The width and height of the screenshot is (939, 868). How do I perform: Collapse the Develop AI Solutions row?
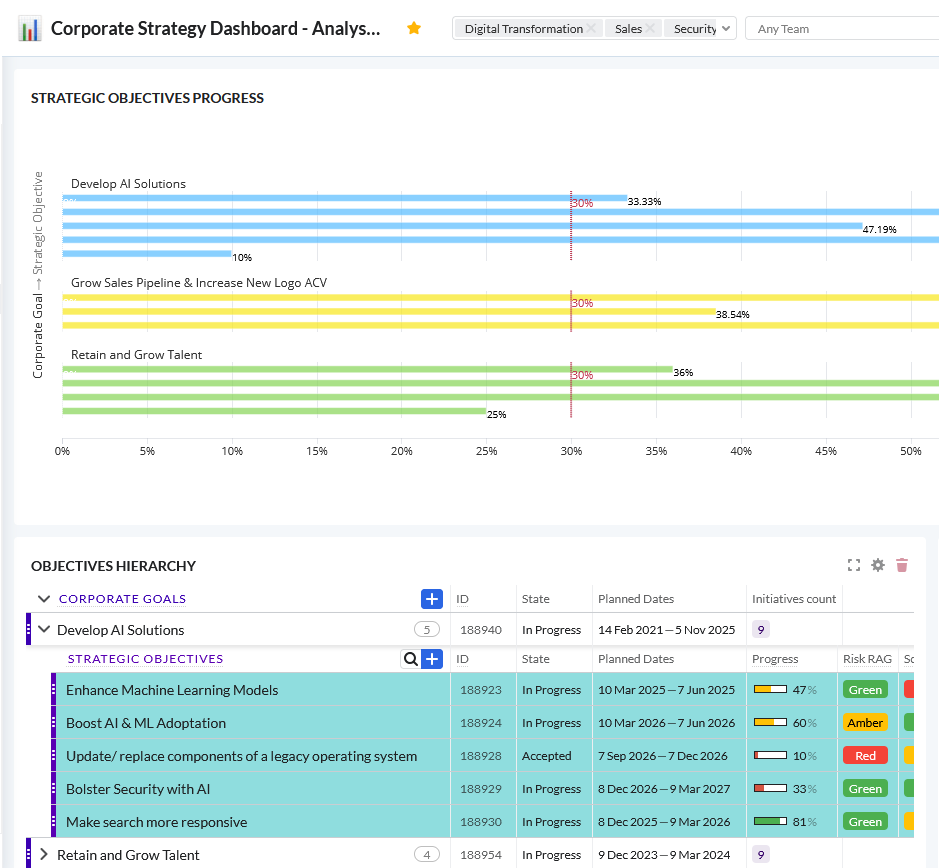tap(44, 630)
